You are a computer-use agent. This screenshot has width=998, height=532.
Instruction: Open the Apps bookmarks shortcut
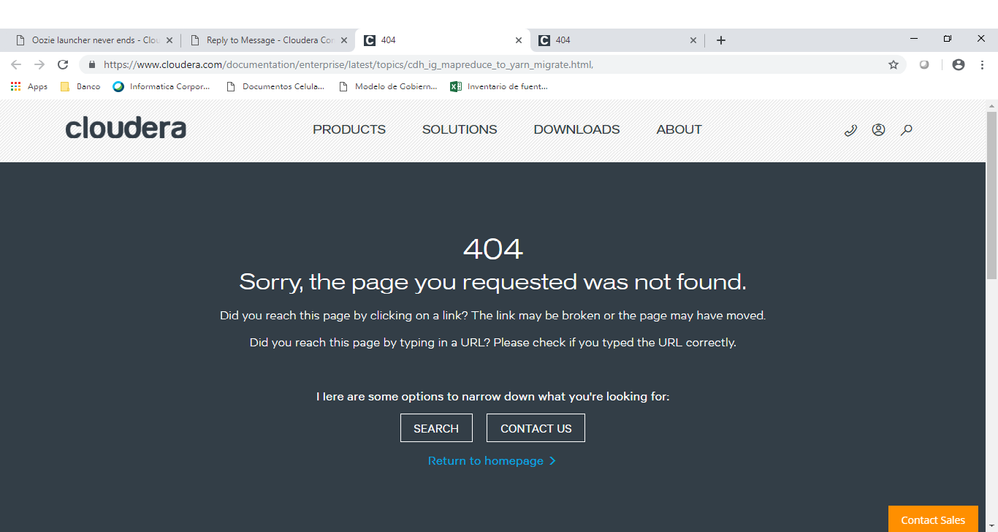point(29,87)
